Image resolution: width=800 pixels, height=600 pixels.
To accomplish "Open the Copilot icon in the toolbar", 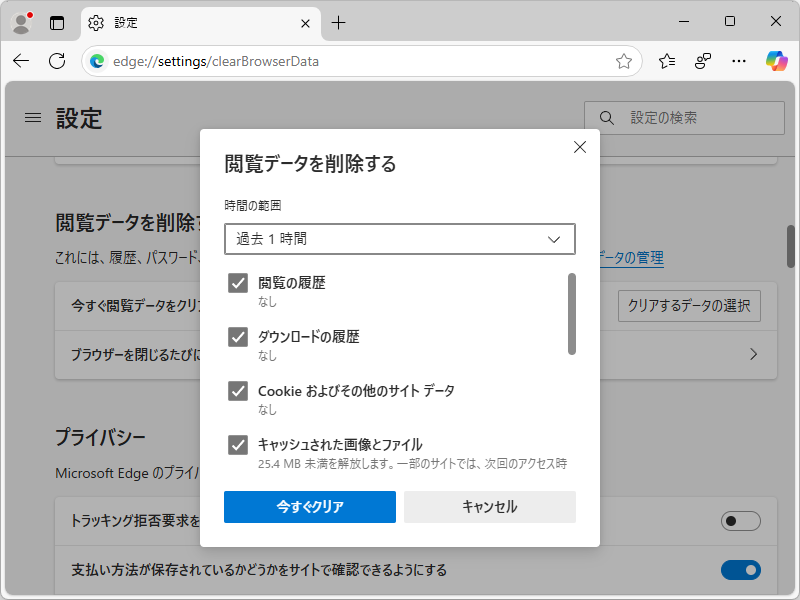I will click(x=775, y=61).
